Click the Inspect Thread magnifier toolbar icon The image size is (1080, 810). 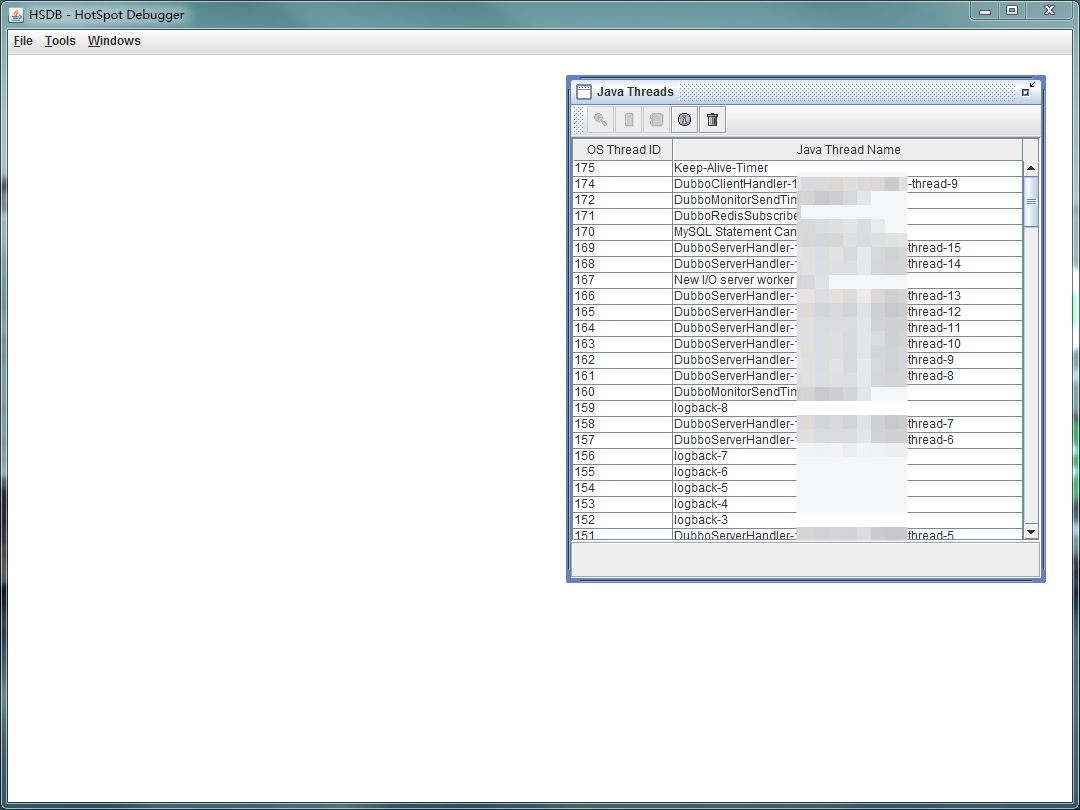(601, 120)
